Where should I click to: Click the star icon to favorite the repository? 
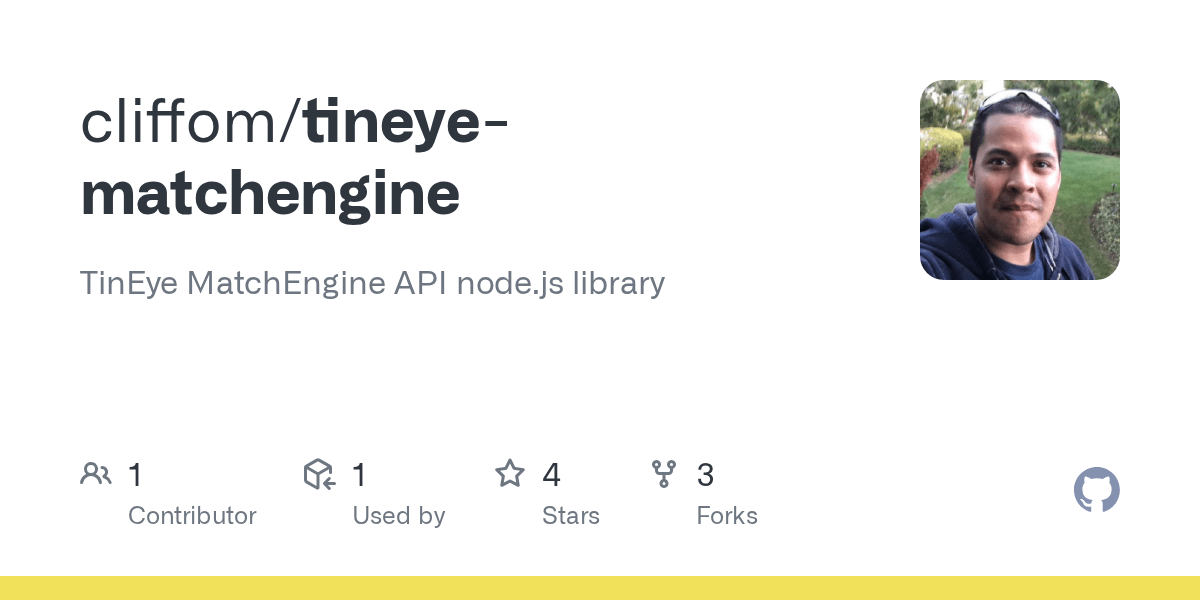click(510, 474)
